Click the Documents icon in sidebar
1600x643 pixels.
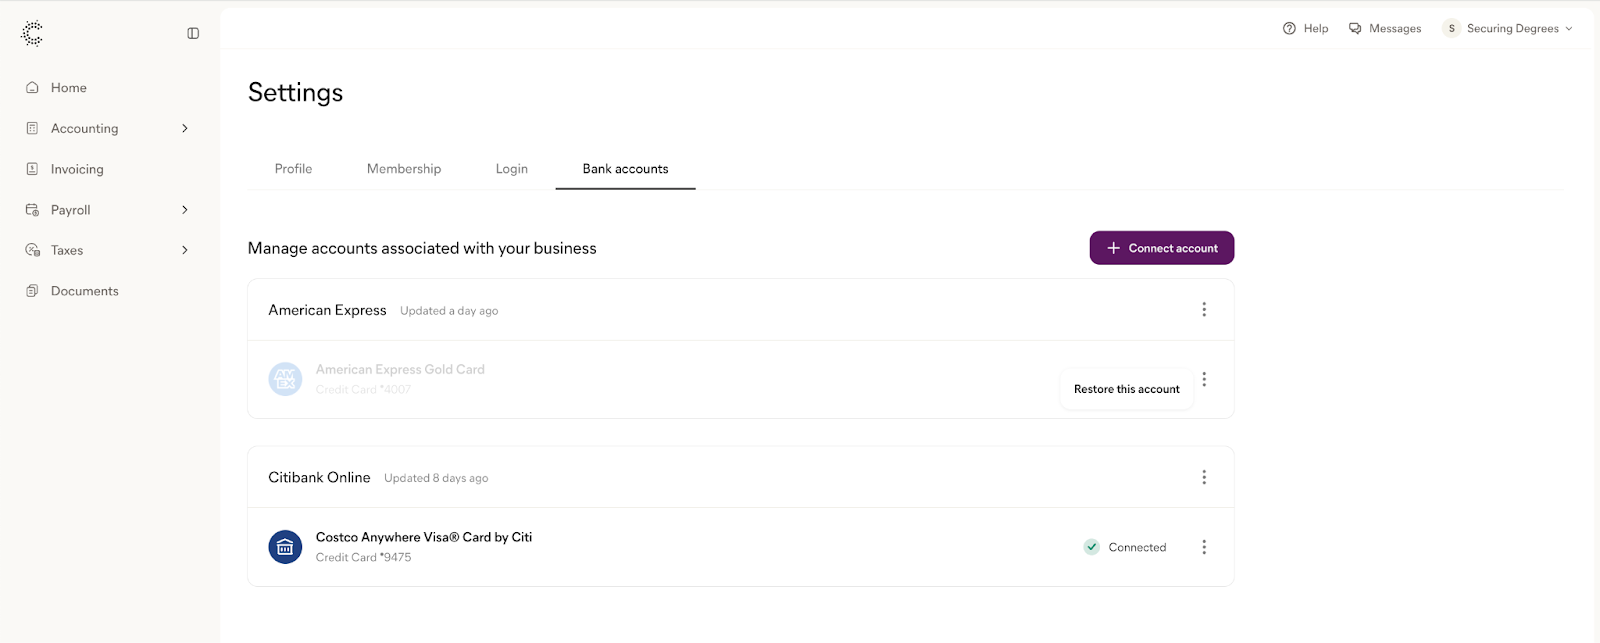point(32,291)
